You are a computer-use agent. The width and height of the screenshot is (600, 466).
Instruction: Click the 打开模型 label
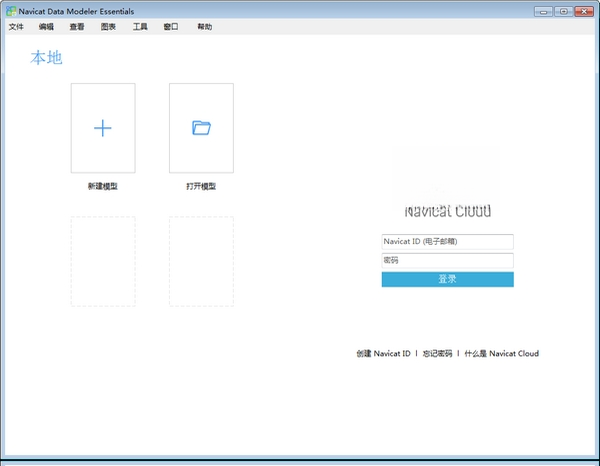pos(201,186)
